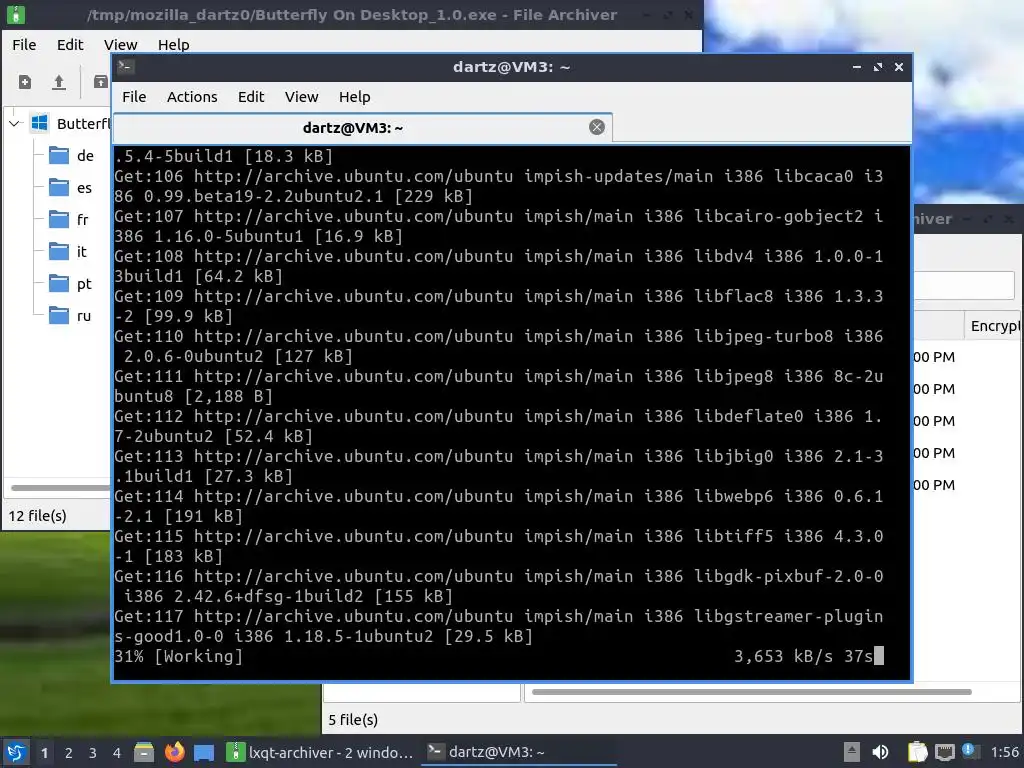1024x768 pixels.
Task: Click the File Archiver title bar app icon
Action: (16, 14)
